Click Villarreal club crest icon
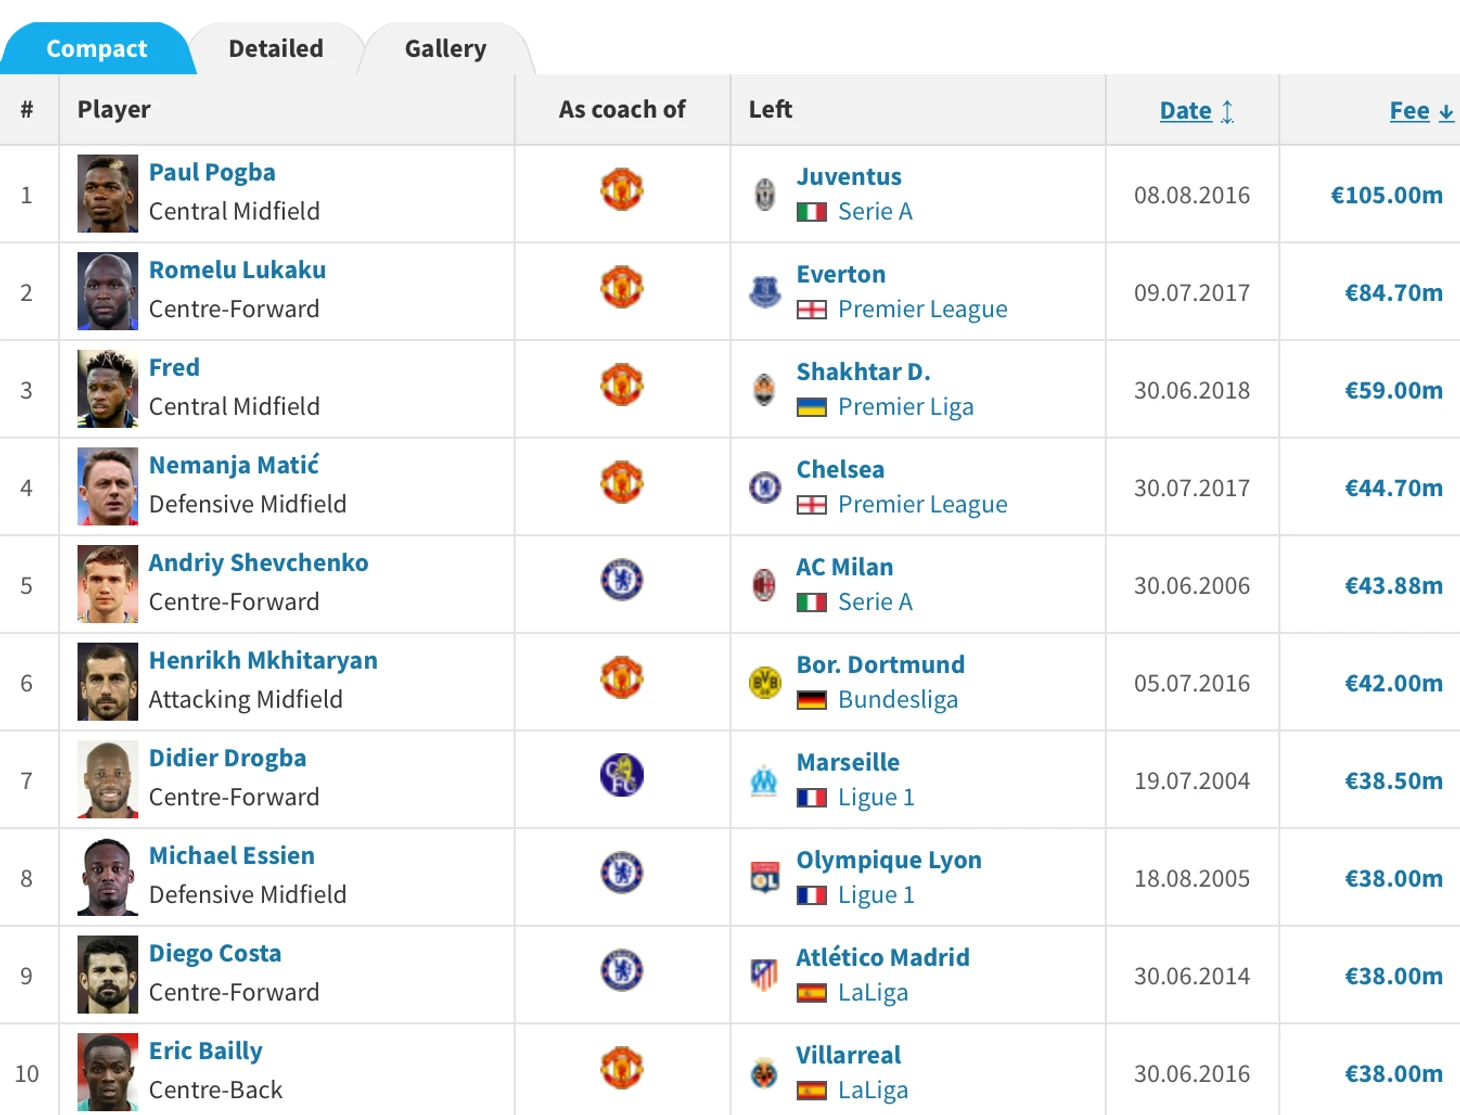Viewport: 1460px width, 1115px height. [x=765, y=1073]
